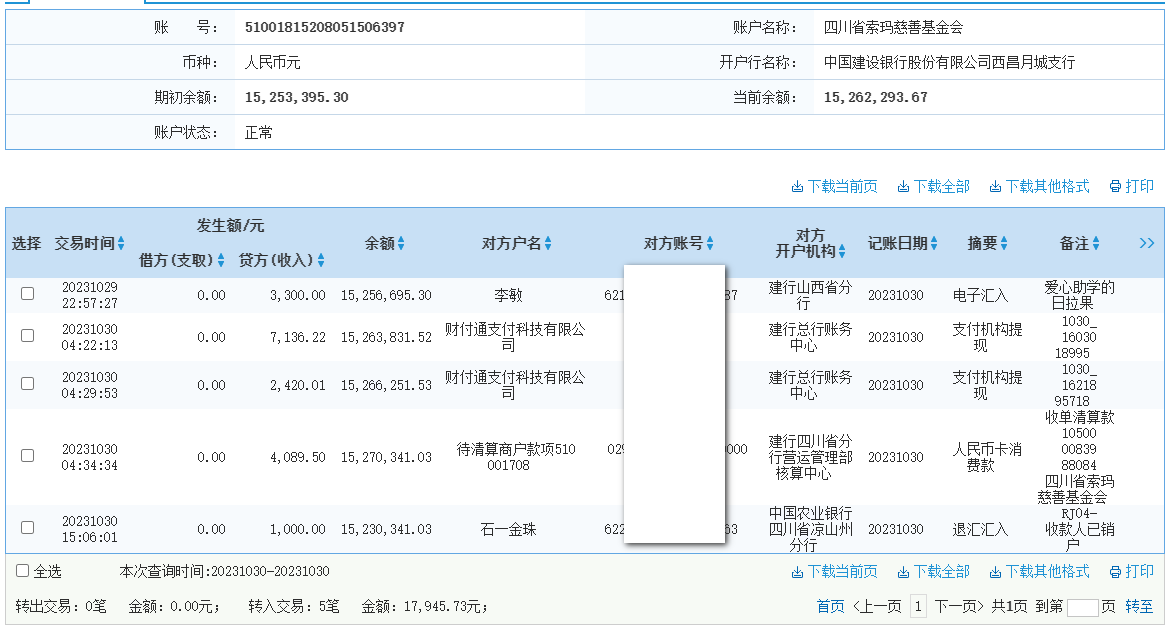This screenshot has width=1170, height=630.
Task: Select balance 15,270,341.03 cell
Action: [386, 457]
